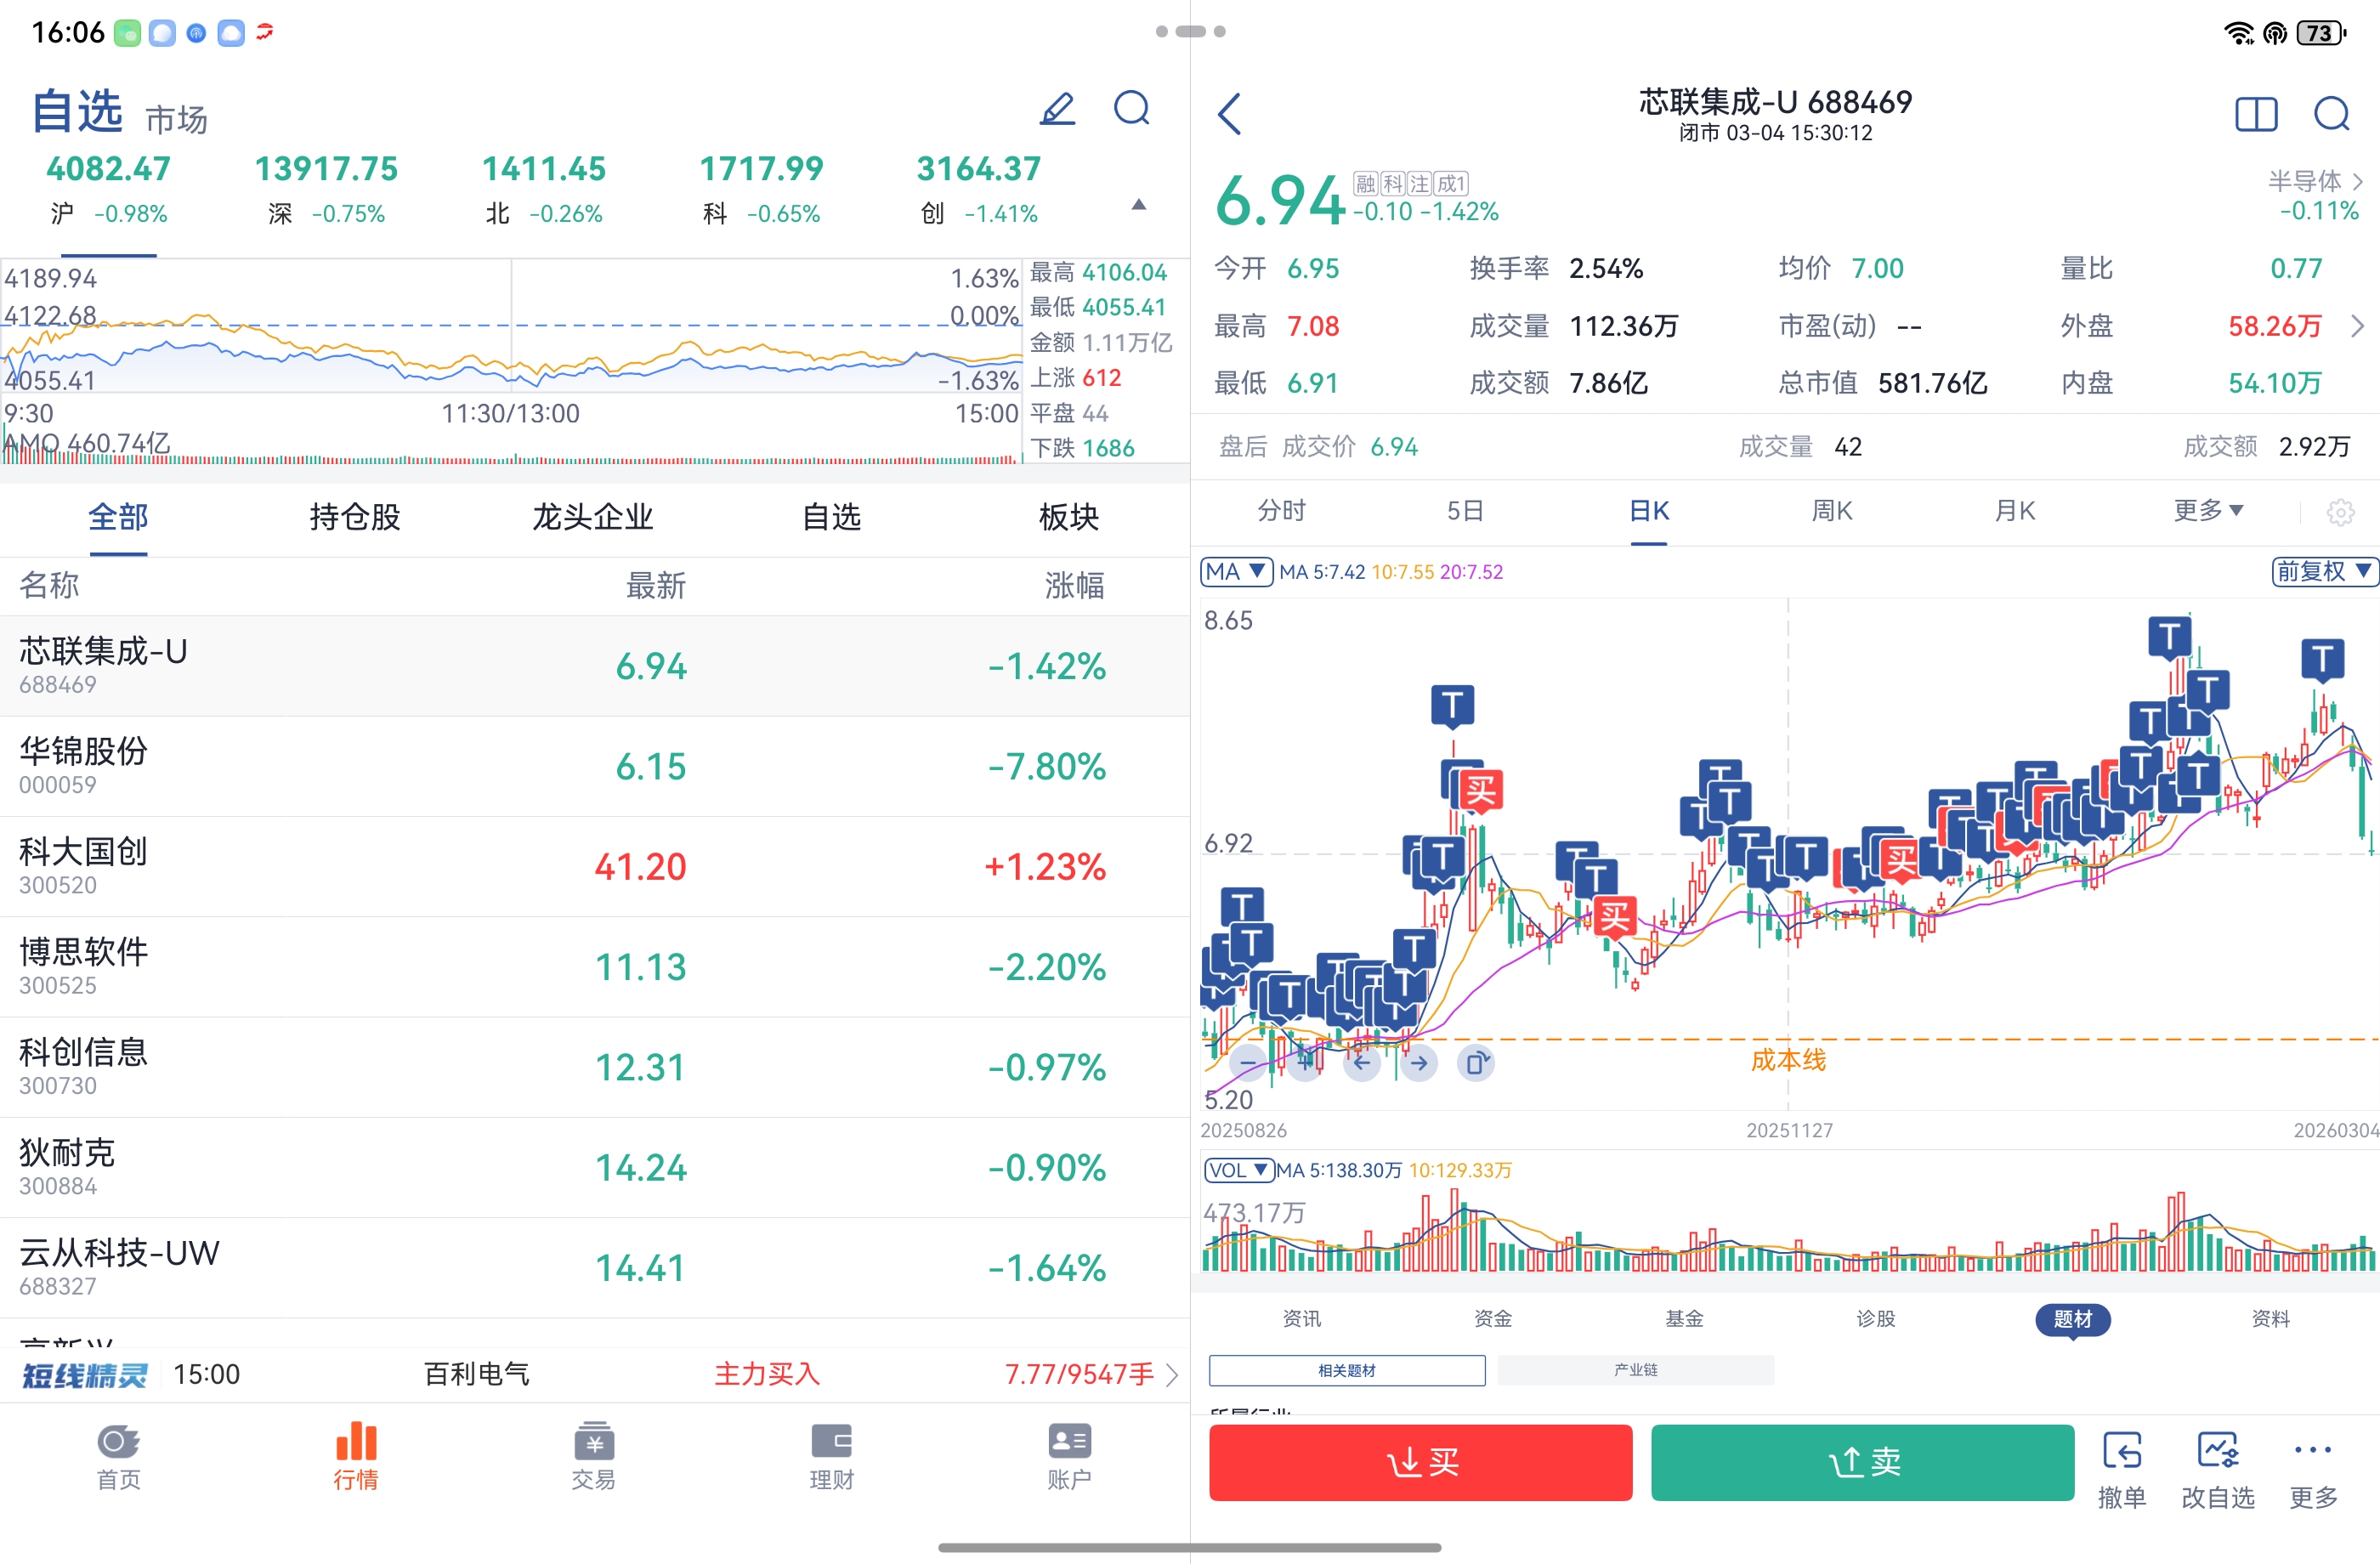
Task: Open the 交易 tab in the bottom bar
Action: click(x=593, y=1455)
